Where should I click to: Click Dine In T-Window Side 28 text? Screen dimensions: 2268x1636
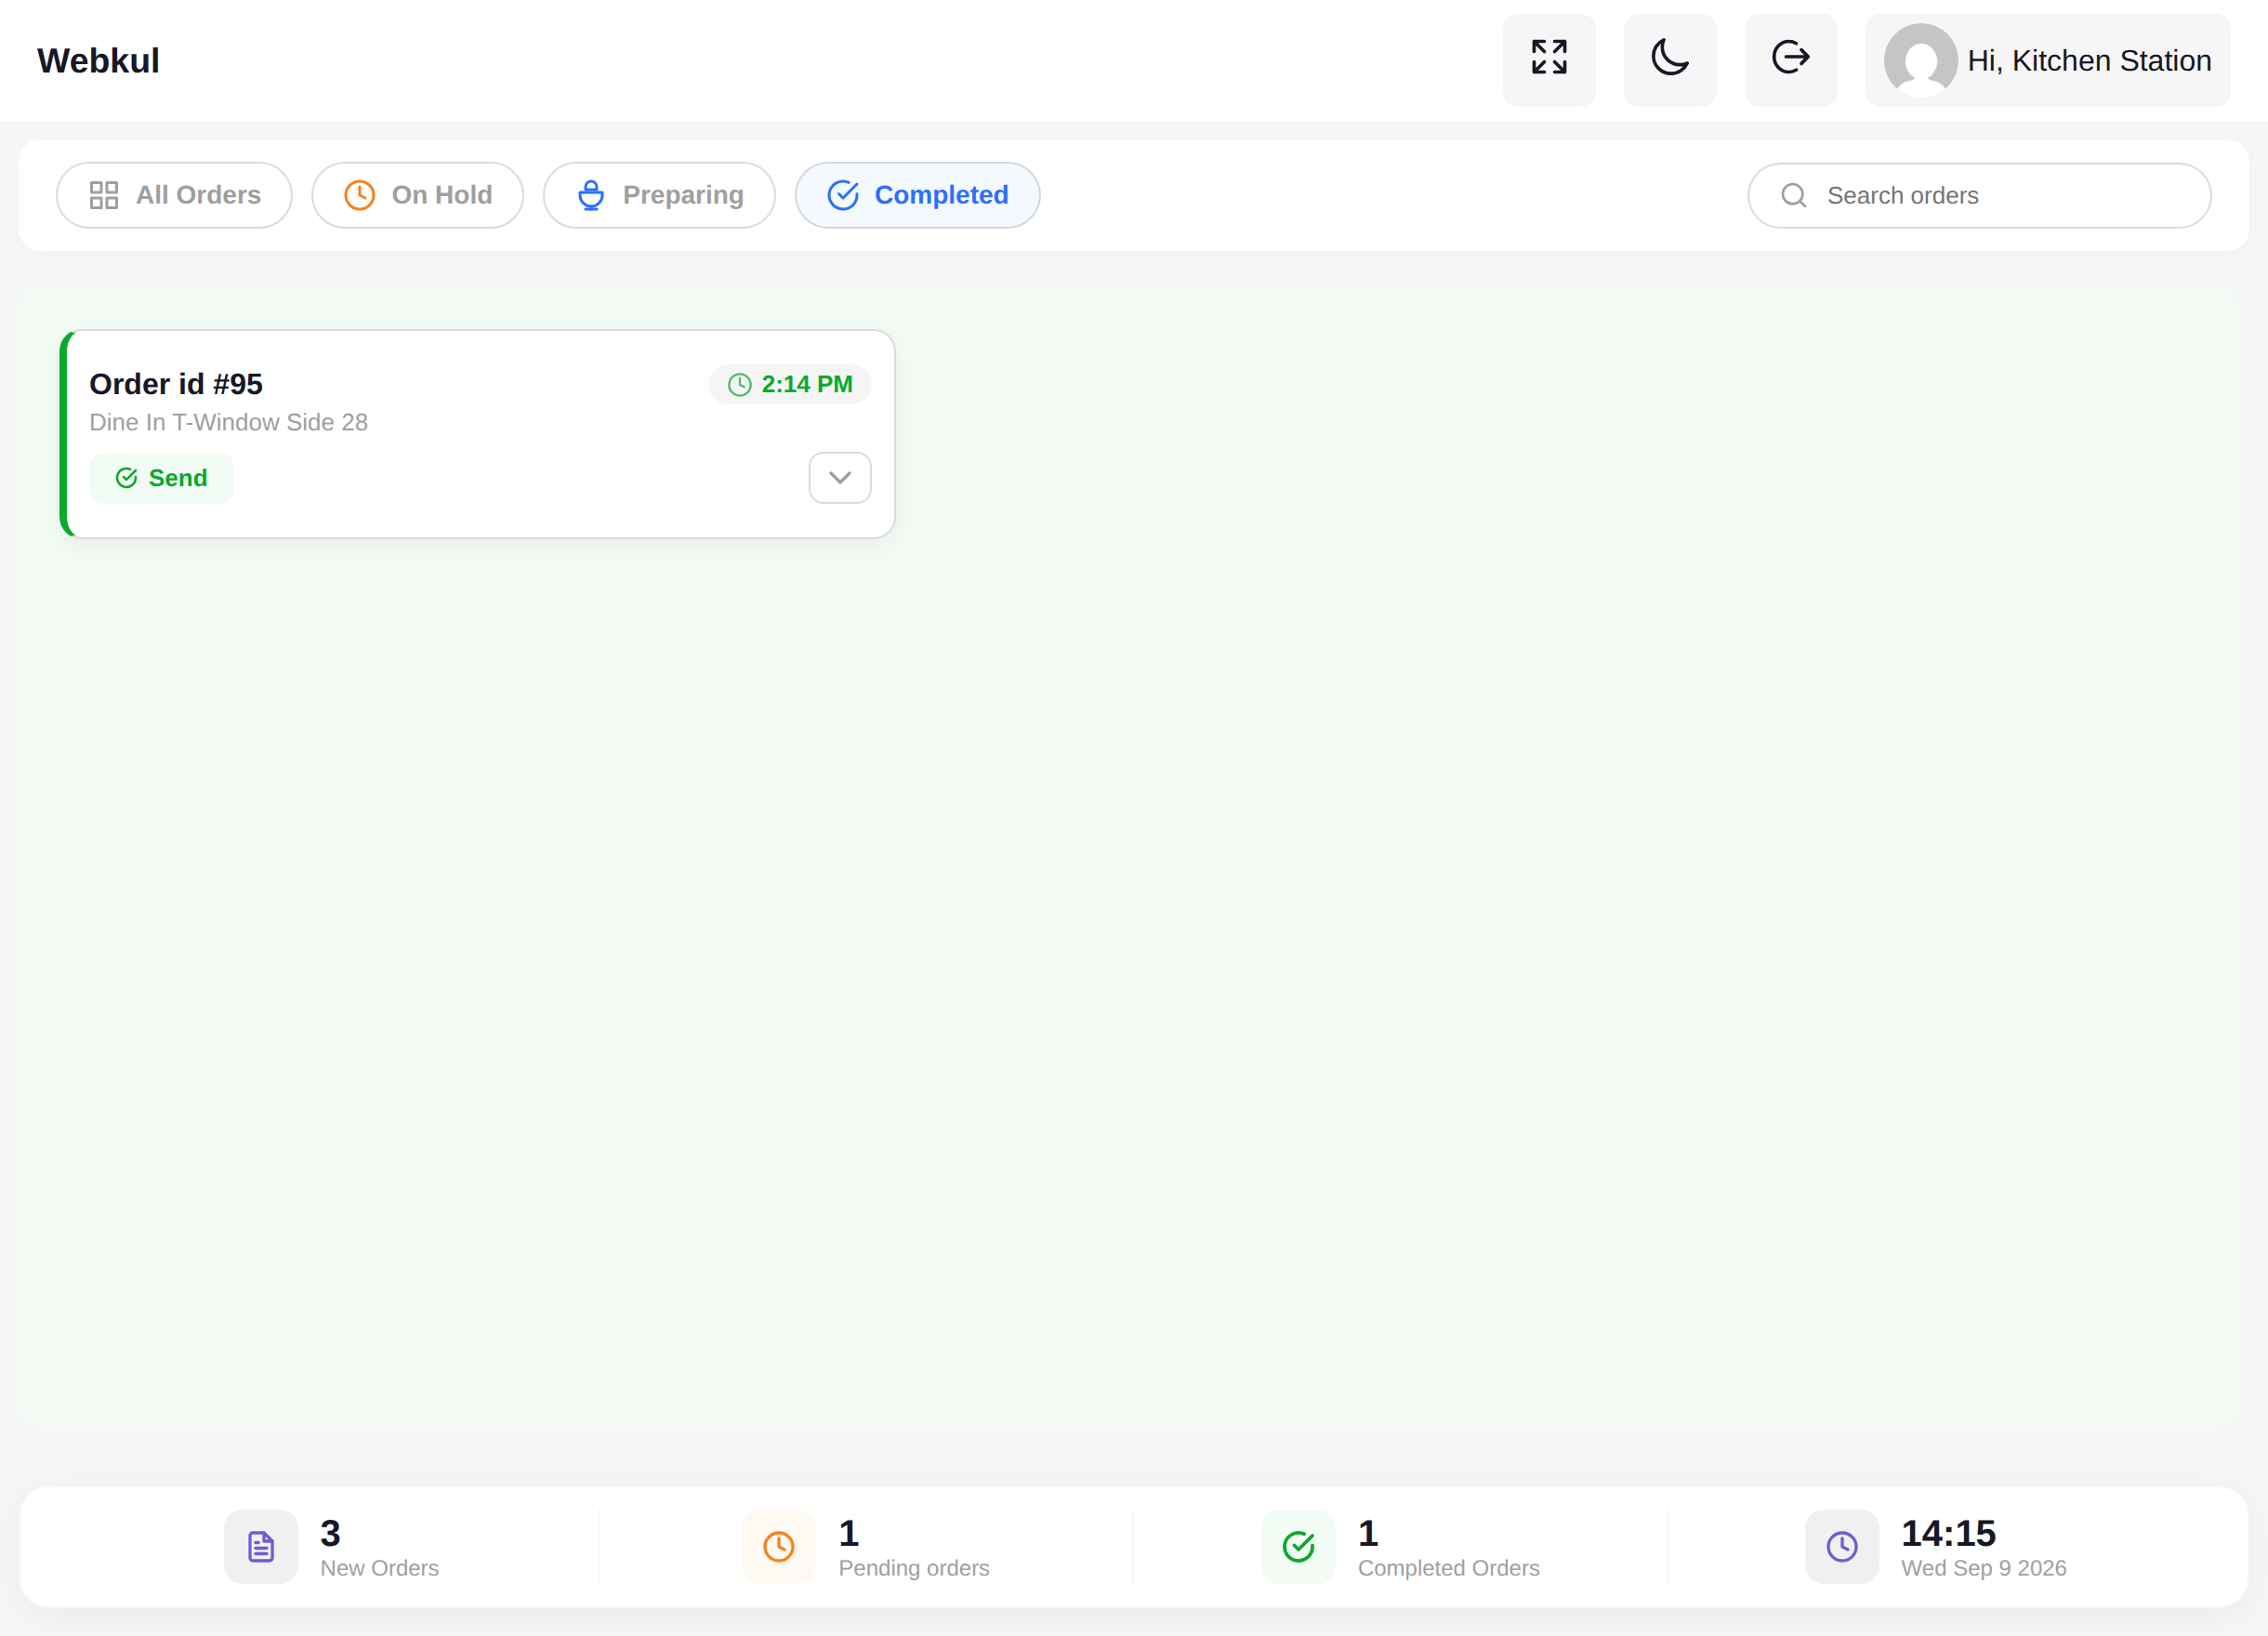pos(228,422)
